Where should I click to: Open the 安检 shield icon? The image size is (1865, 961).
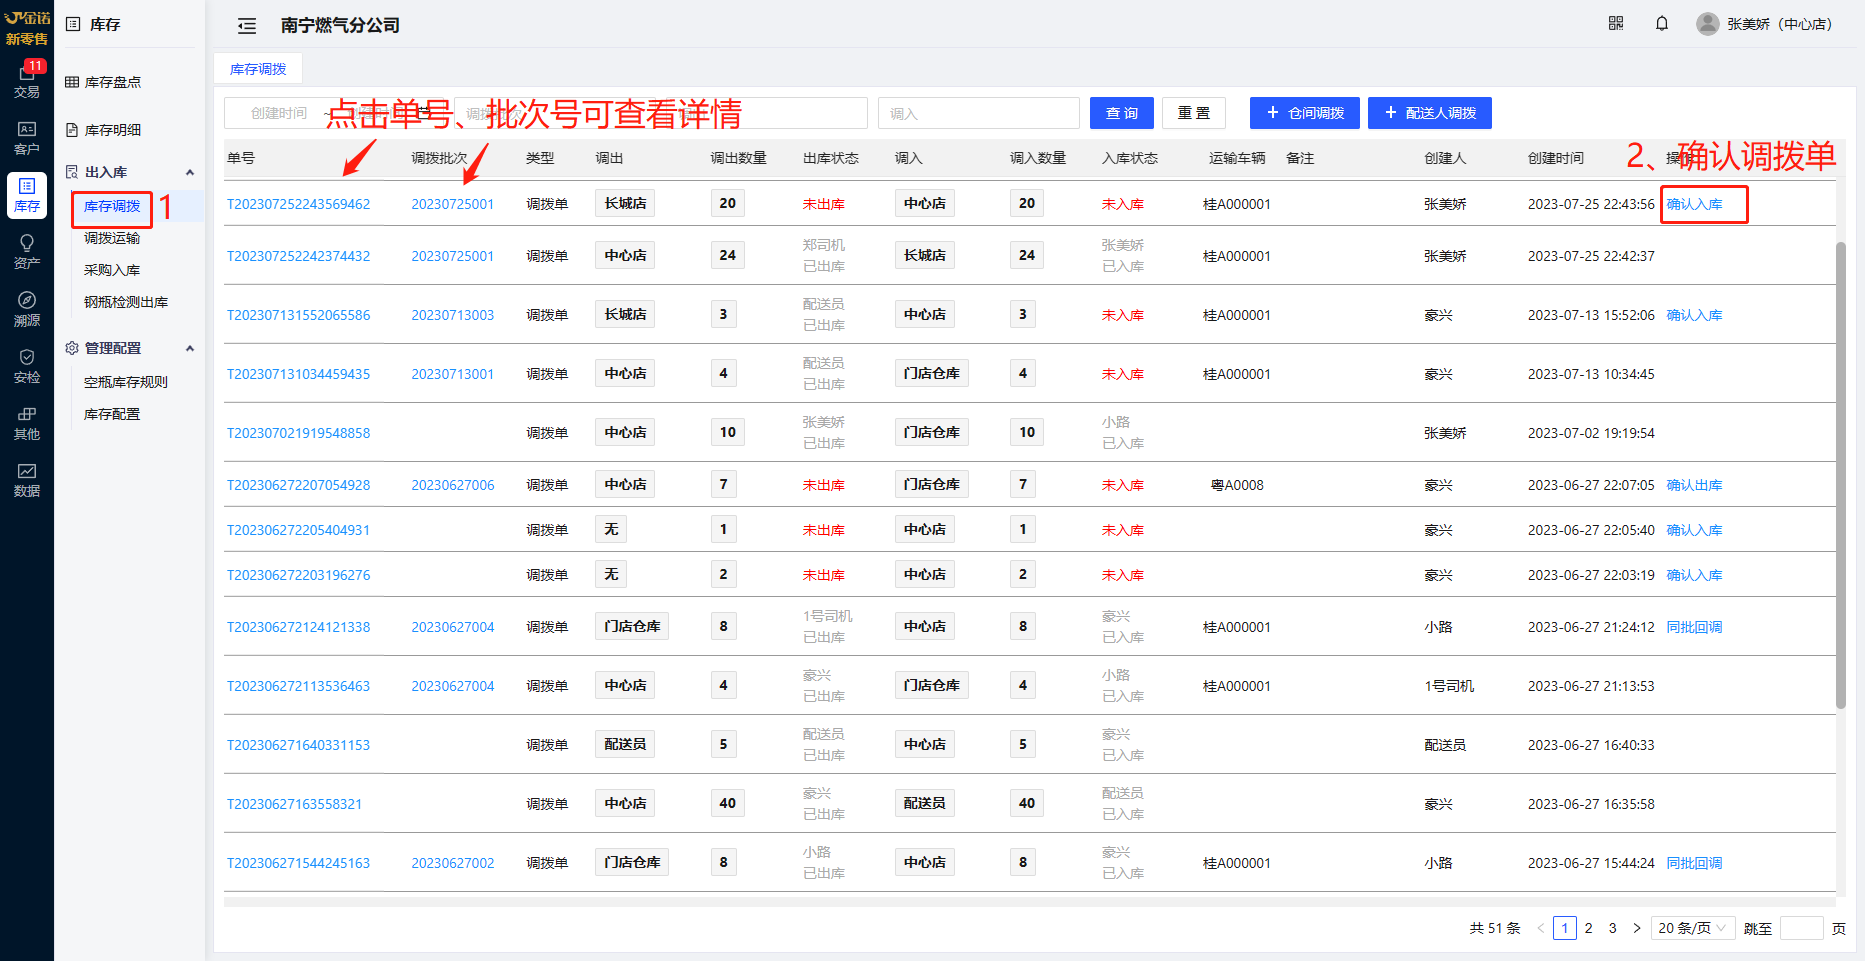click(27, 366)
